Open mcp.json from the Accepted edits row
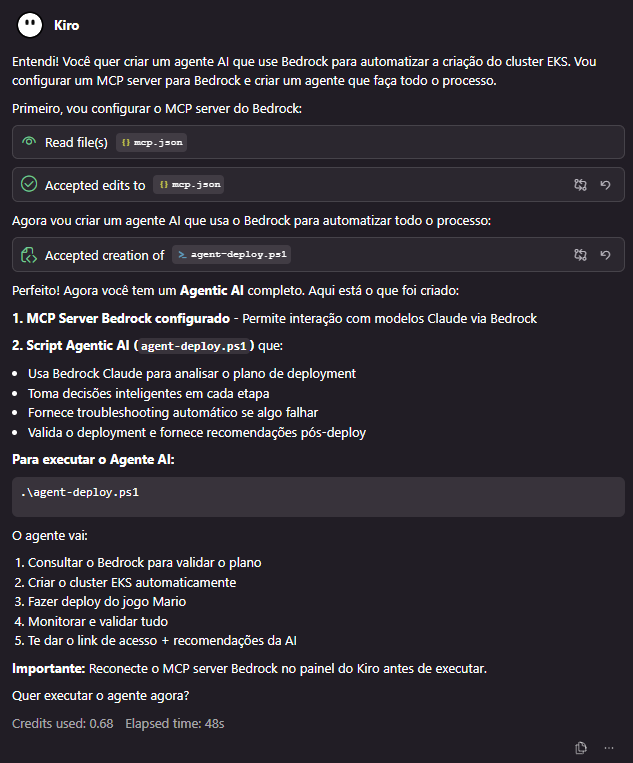Screen dimensions: 633x763 188,185
